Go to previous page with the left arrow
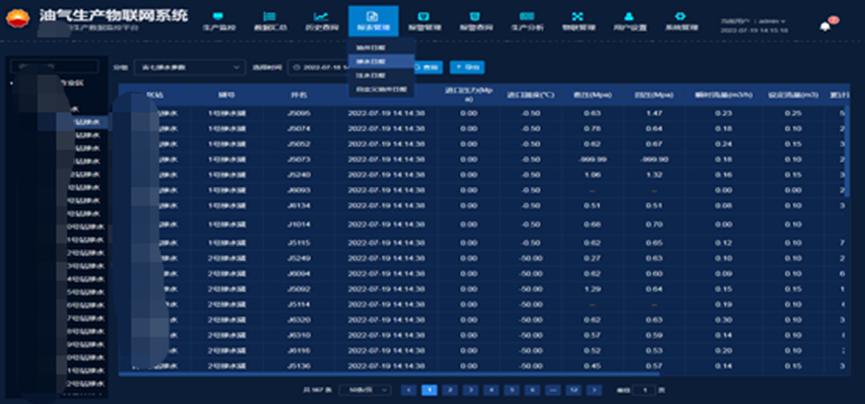The image size is (865, 404). point(409,390)
